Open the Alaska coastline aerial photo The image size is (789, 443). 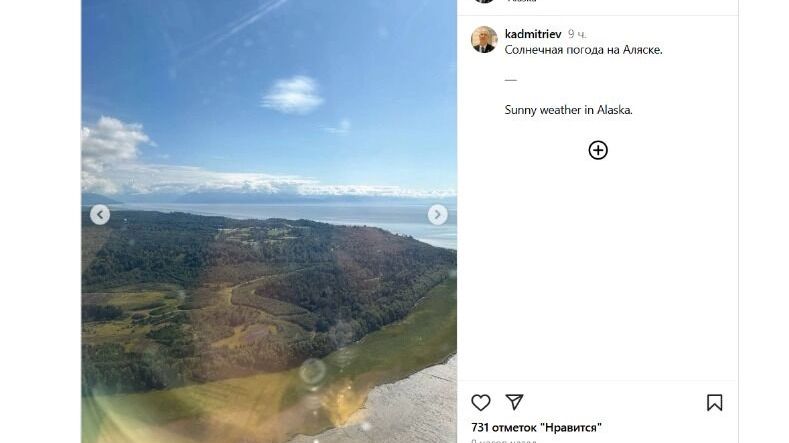click(269, 222)
